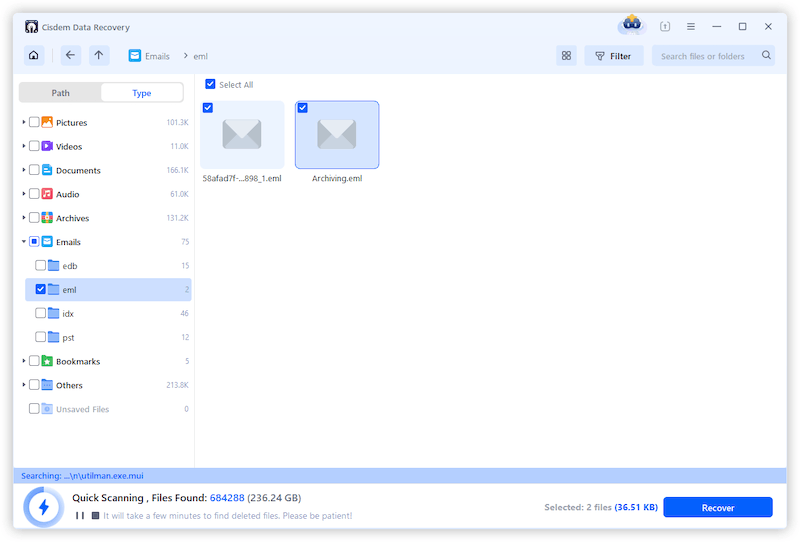Uncheck the Archiving.eml file checkbox
This screenshot has height=542, width=800.
(303, 108)
